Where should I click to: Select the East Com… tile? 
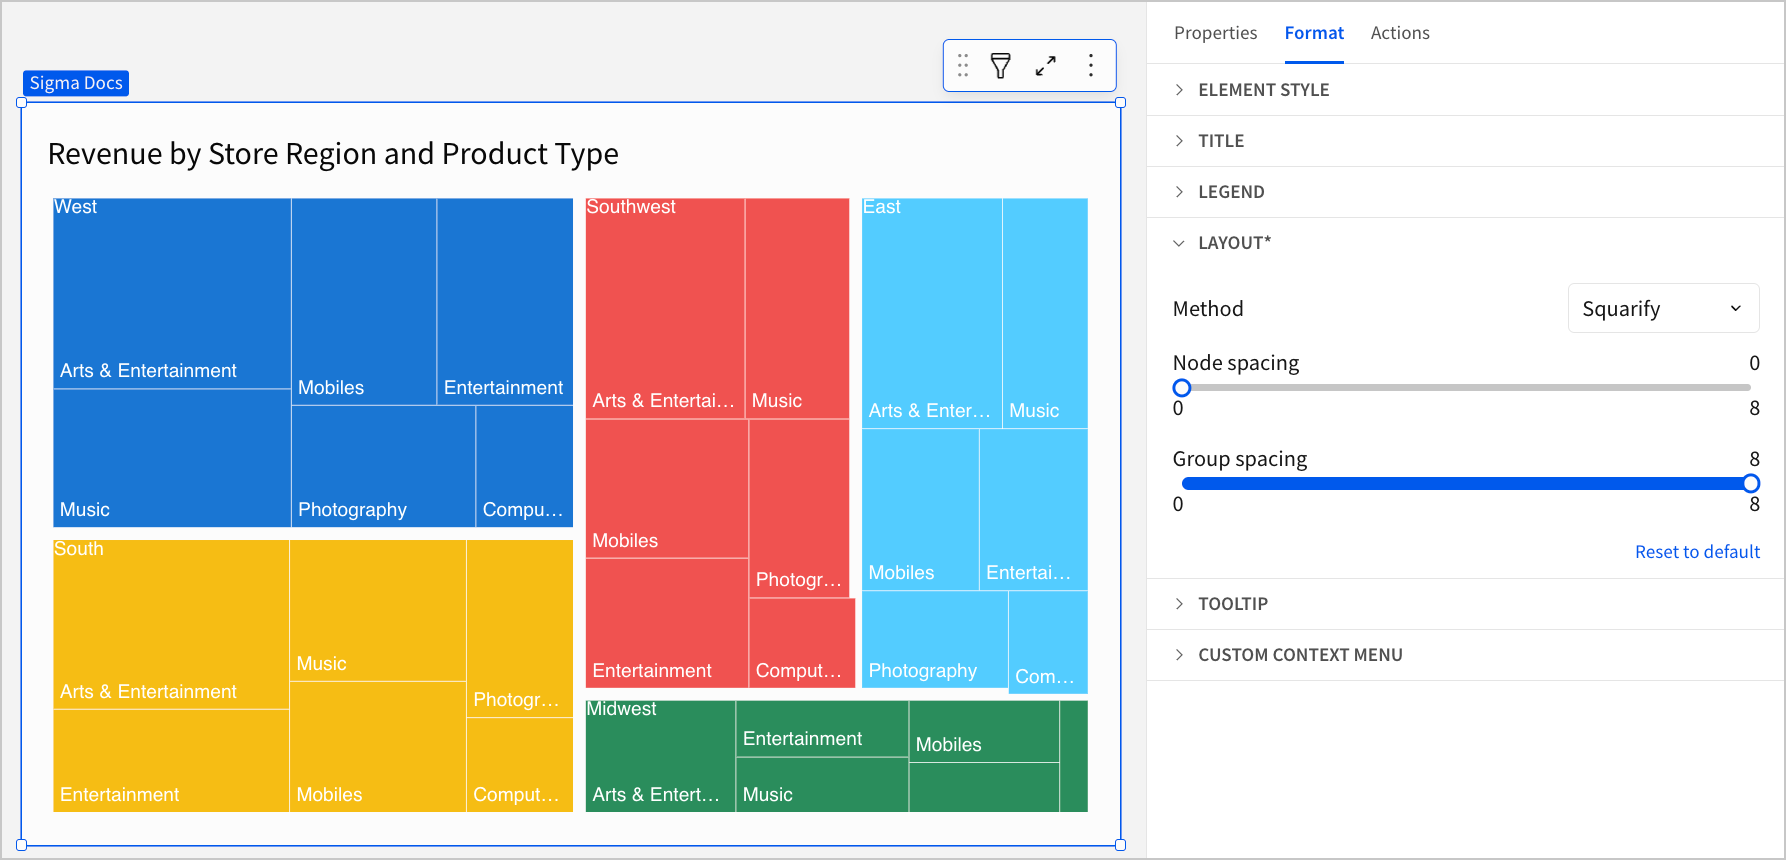1048,643
